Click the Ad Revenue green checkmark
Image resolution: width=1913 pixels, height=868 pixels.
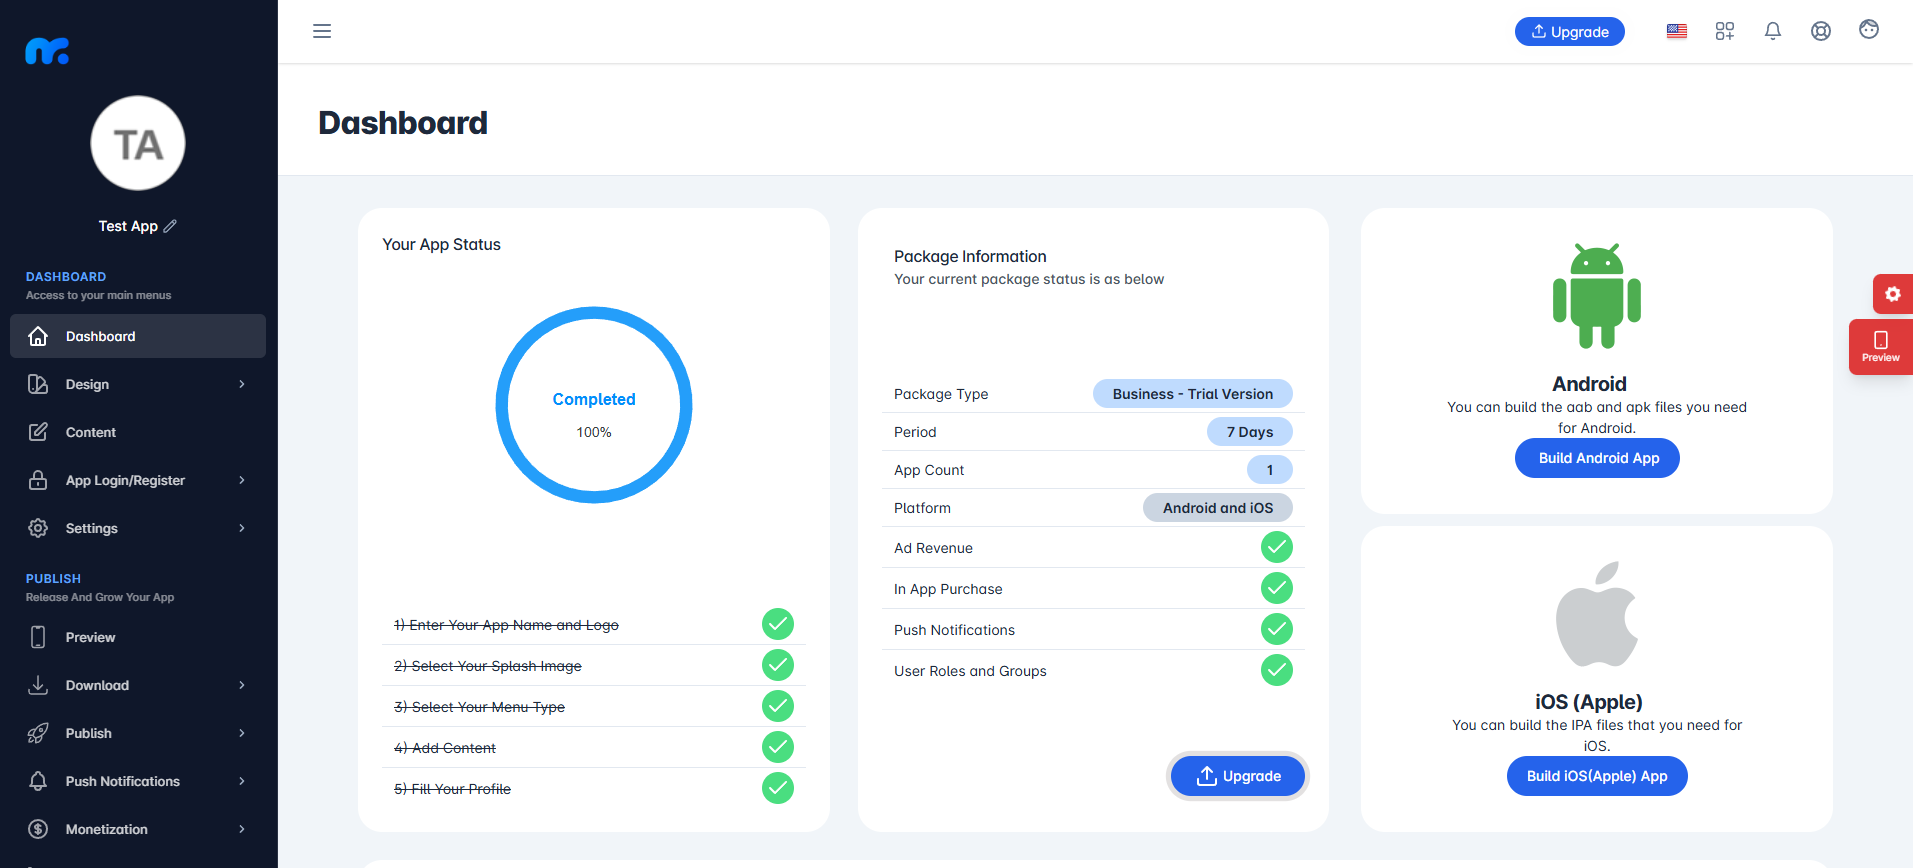[1277, 547]
